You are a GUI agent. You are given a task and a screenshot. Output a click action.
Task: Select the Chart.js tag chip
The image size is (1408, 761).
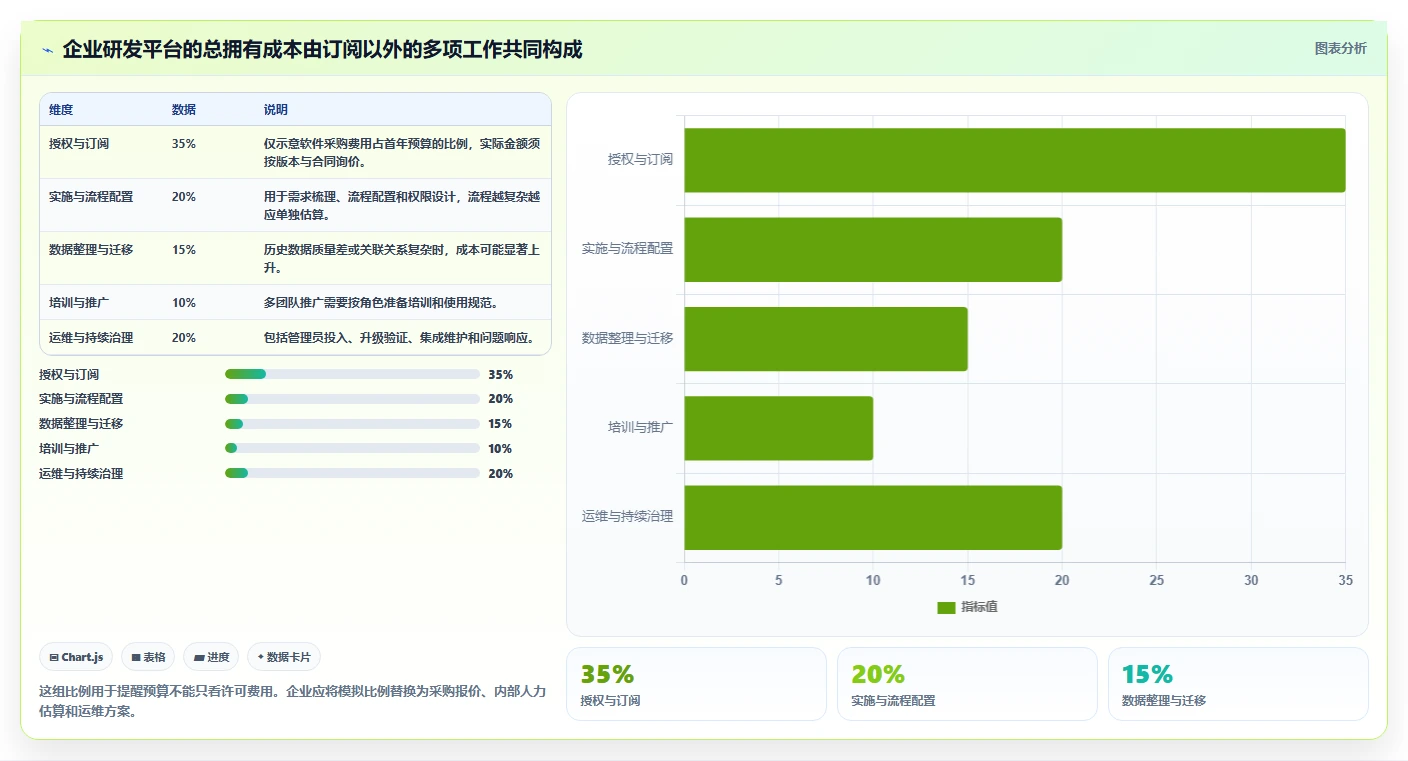pos(77,657)
